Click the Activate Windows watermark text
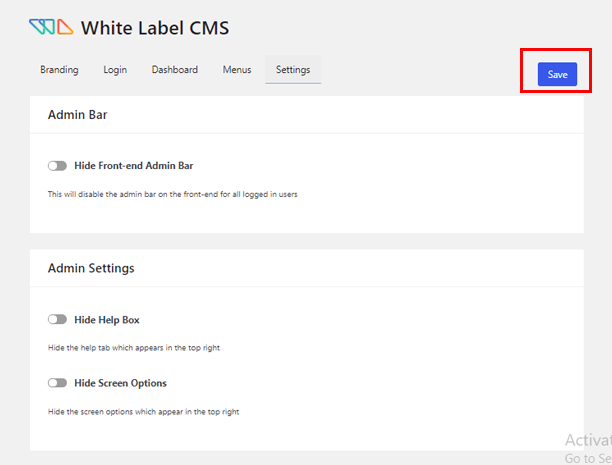This screenshot has height=465, width=612. (x=587, y=440)
